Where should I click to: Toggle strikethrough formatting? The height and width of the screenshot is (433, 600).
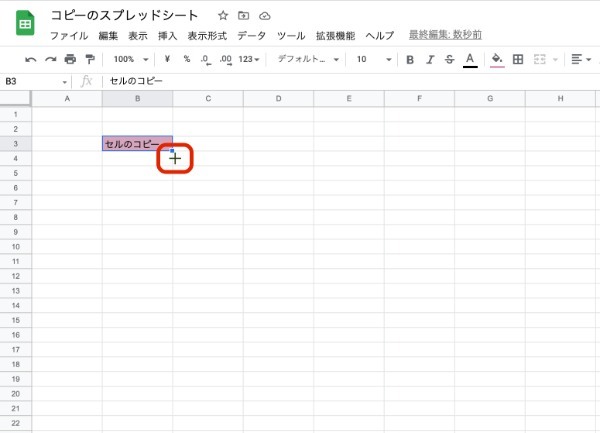pos(449,59)
